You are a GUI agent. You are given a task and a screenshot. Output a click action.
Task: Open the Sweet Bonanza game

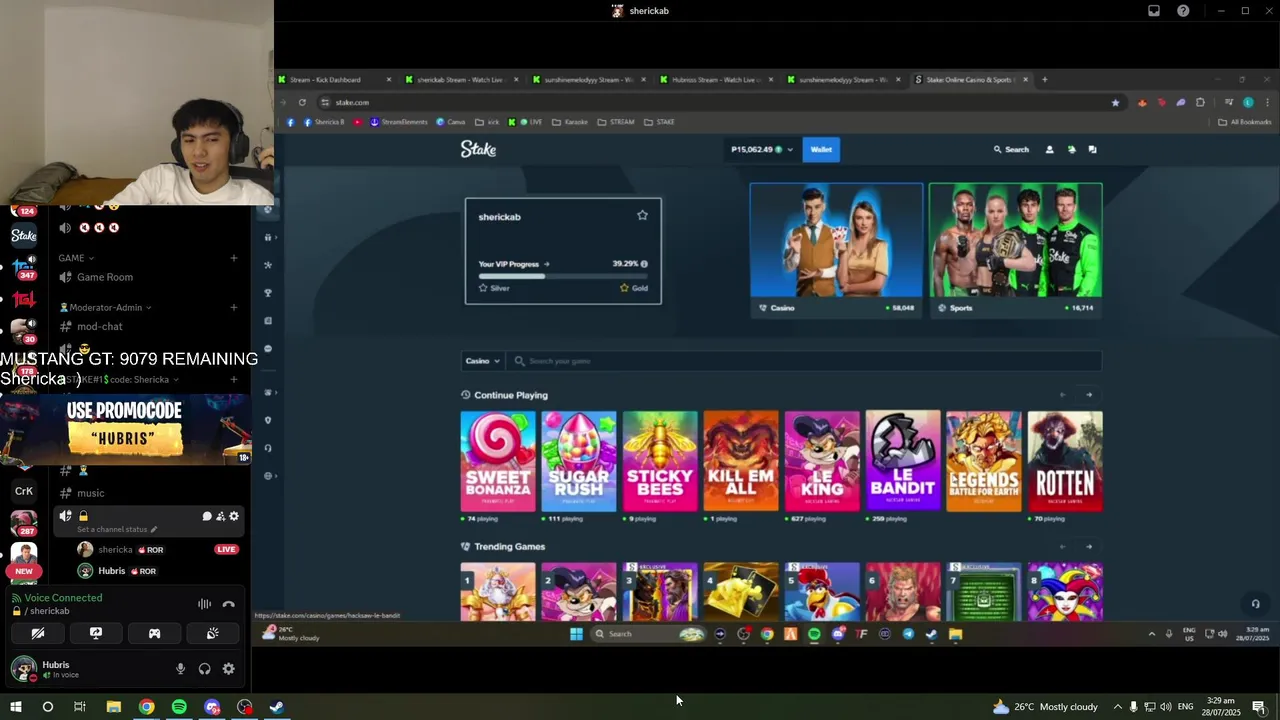[498, 461]
